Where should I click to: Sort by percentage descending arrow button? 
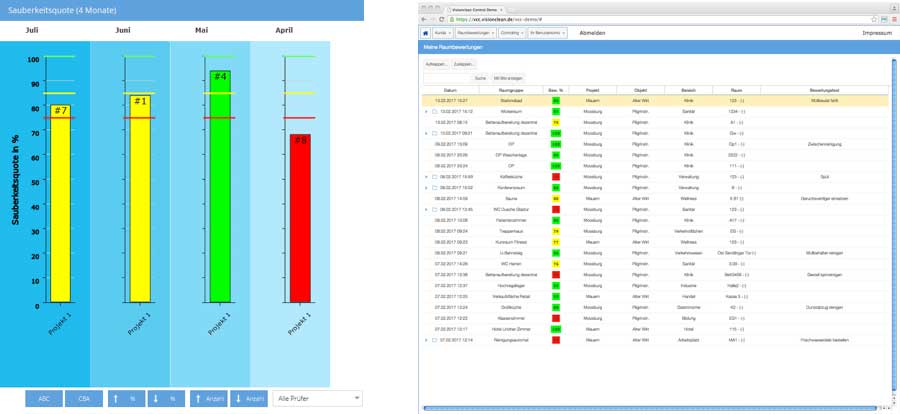(167, 398)
